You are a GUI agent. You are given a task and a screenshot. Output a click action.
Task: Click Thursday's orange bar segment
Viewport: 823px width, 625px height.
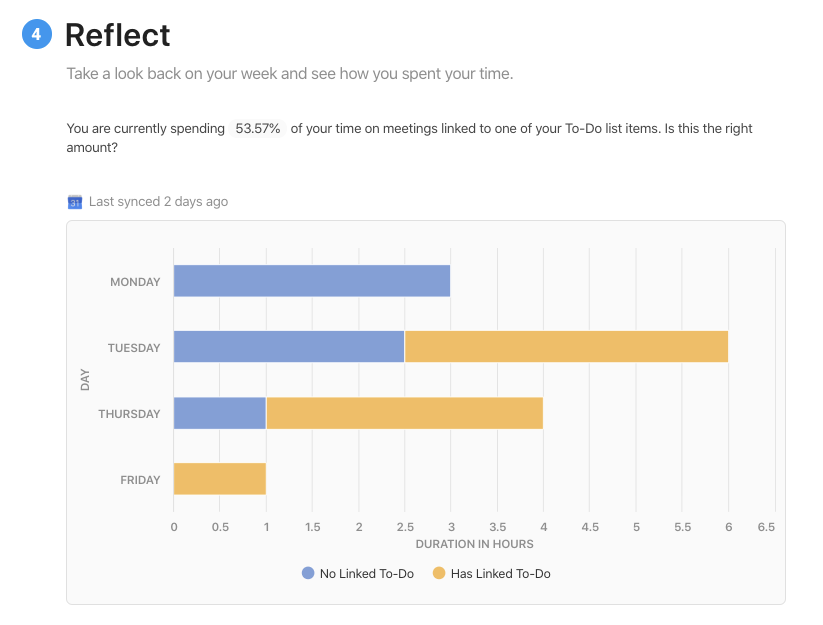[404, 414]
